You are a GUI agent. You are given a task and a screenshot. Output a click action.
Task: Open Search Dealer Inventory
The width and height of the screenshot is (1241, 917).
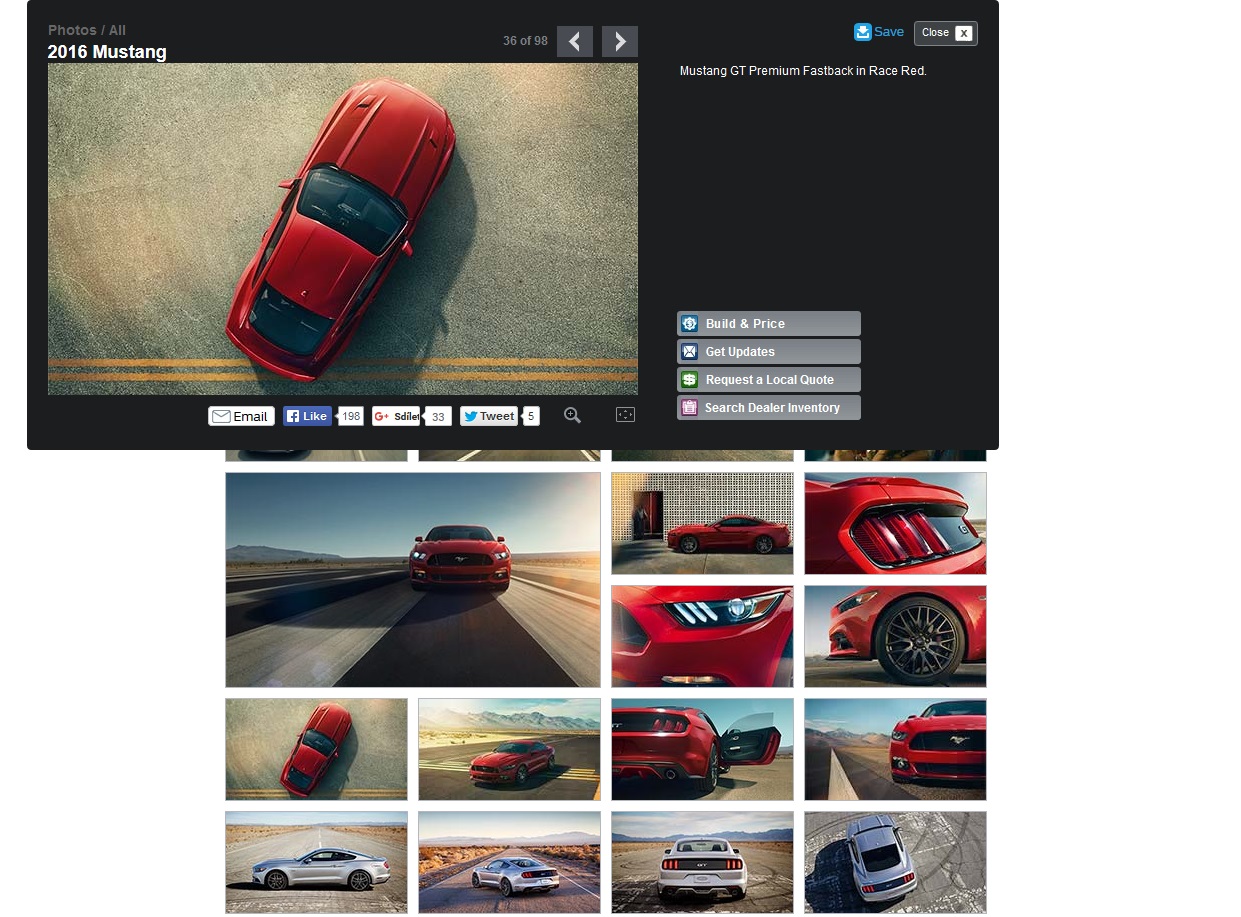click(768, 408)
